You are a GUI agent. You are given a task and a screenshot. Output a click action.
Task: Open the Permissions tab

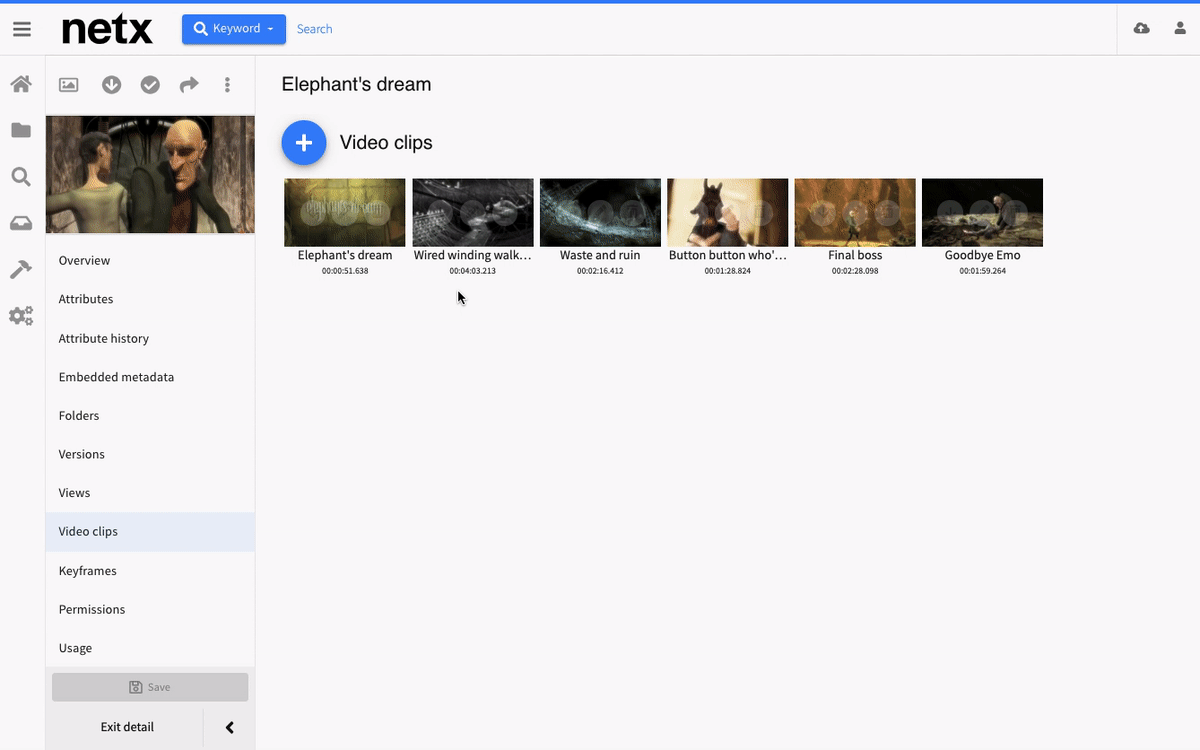tap(150, 609)
